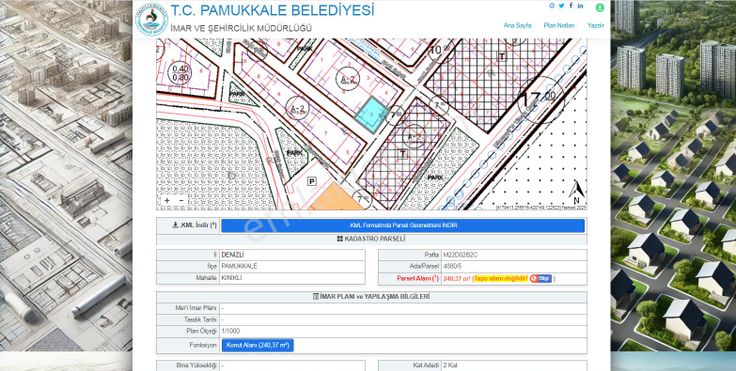Zoom out the map with minus button
This screenshot has width=736, height=371.
[181, 201]
